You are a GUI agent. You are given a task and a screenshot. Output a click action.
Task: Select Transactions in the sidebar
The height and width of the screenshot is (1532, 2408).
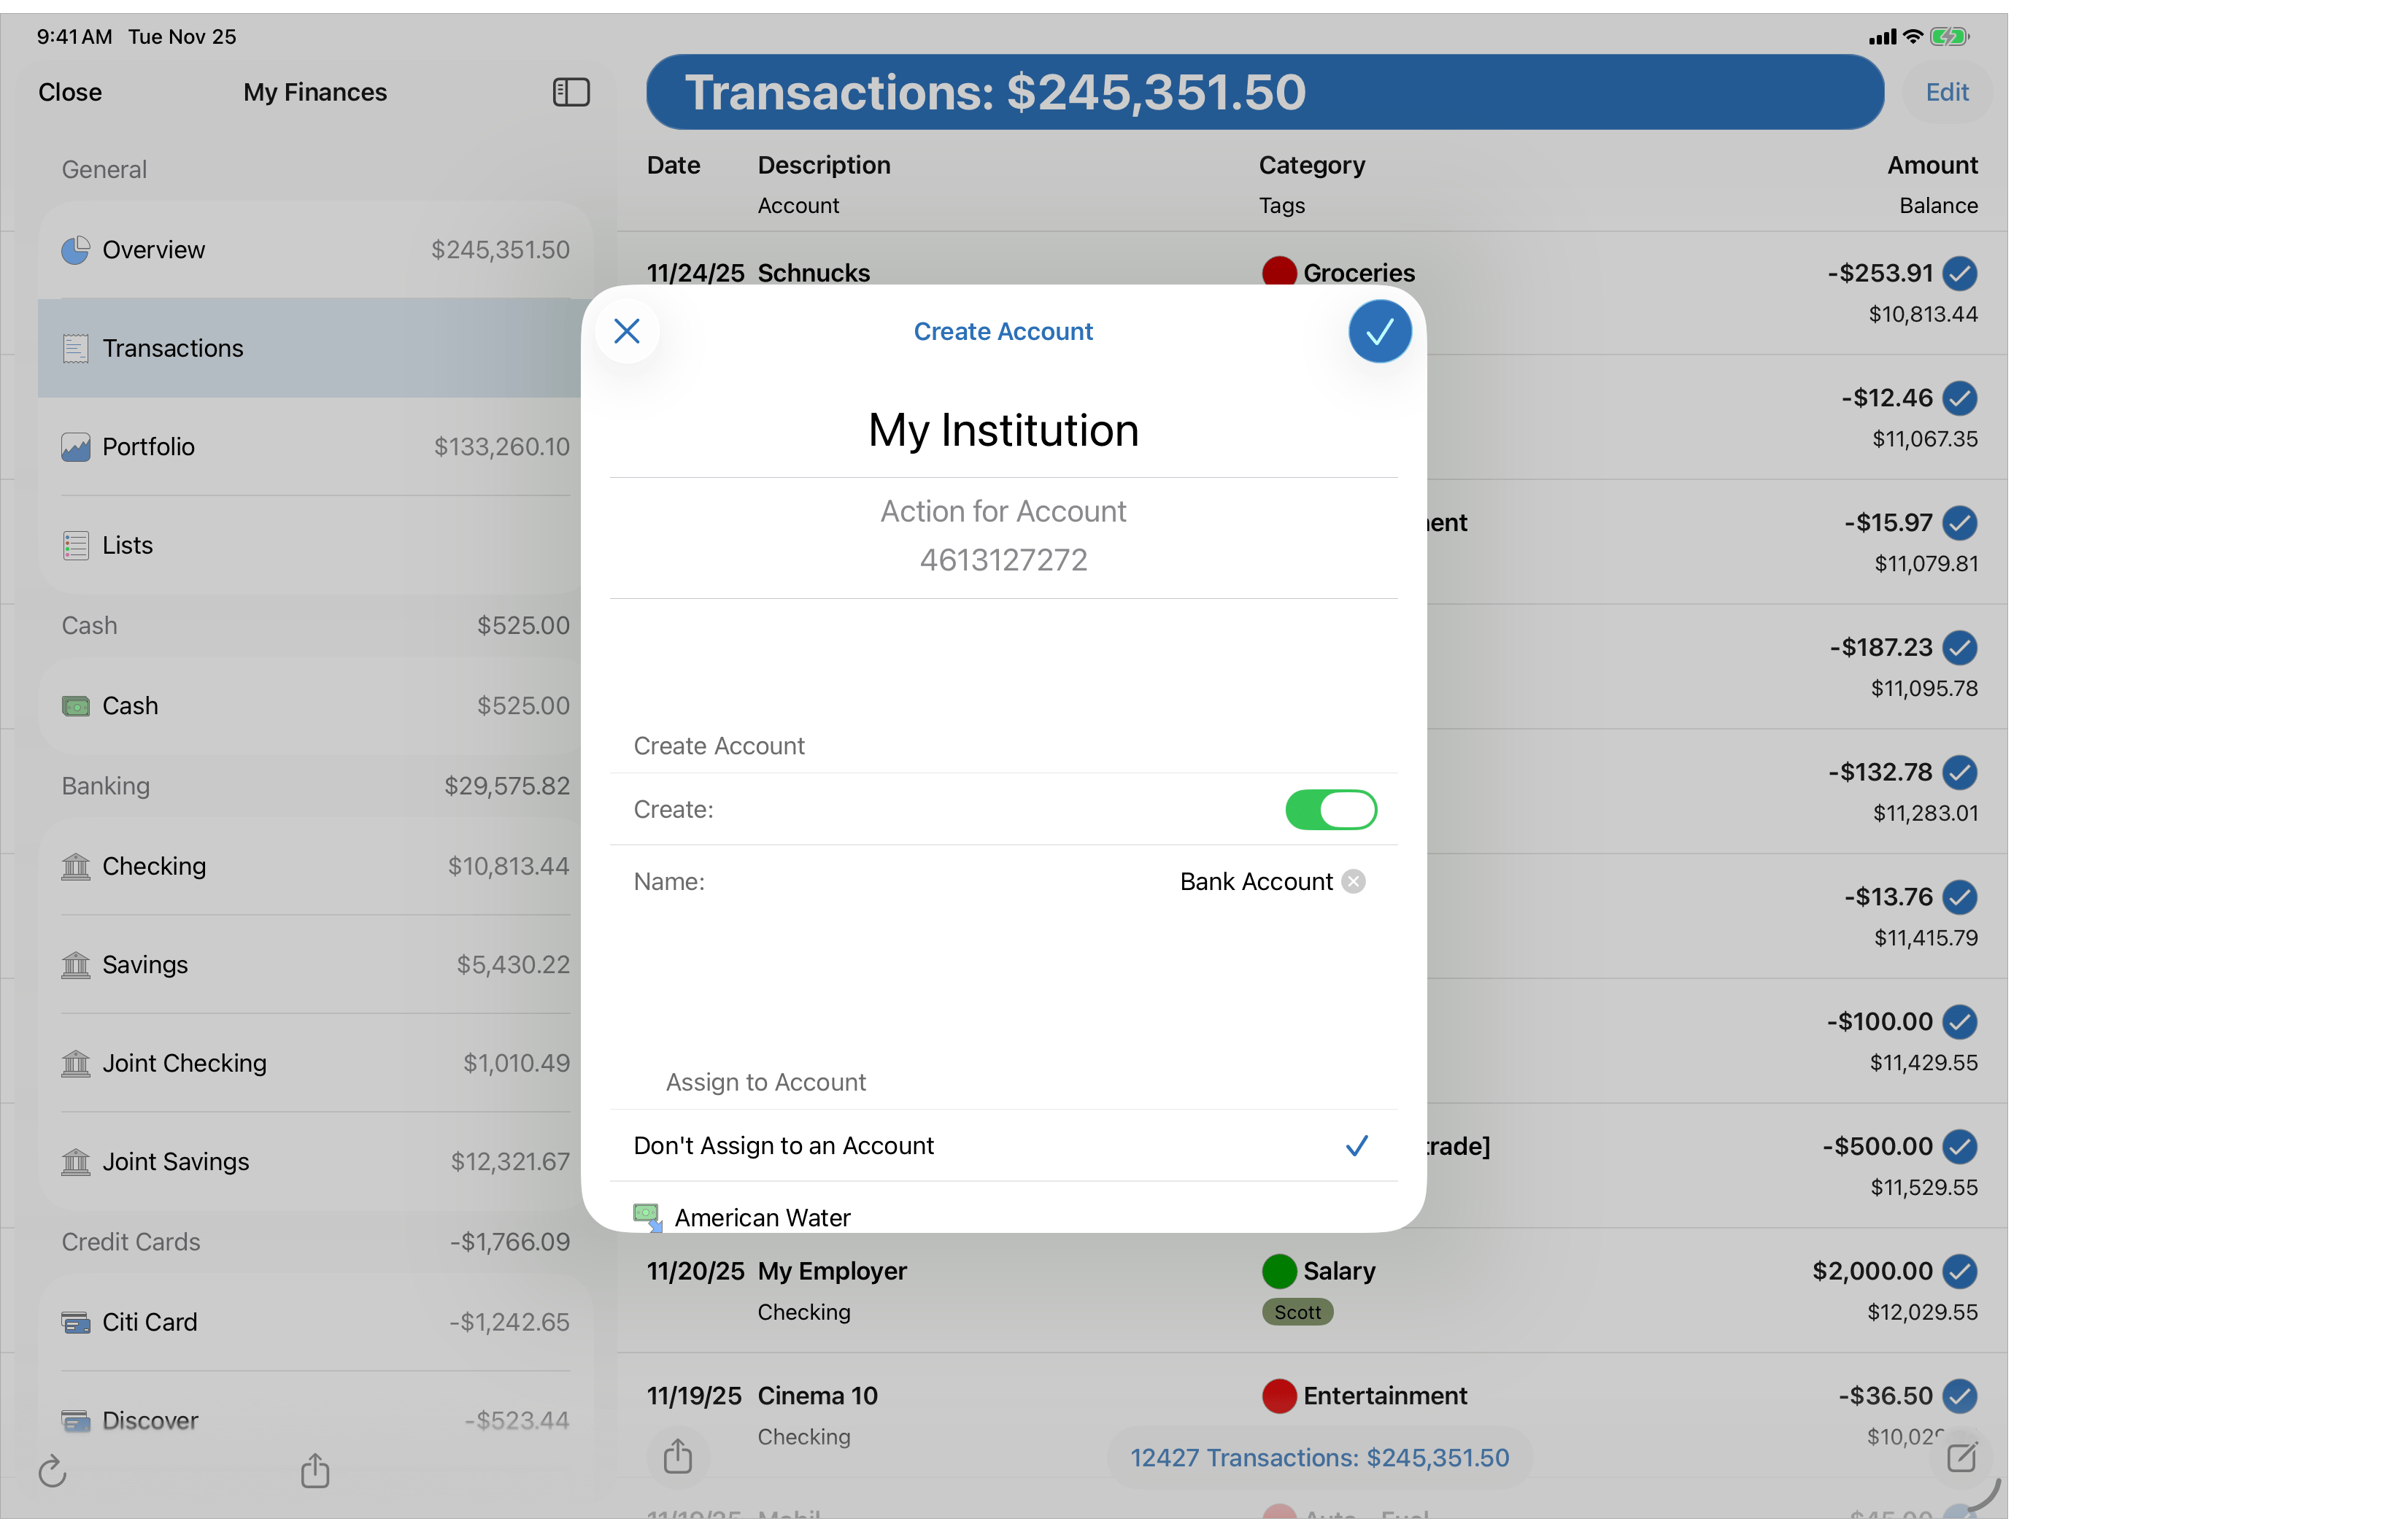[x=173, y=348]
